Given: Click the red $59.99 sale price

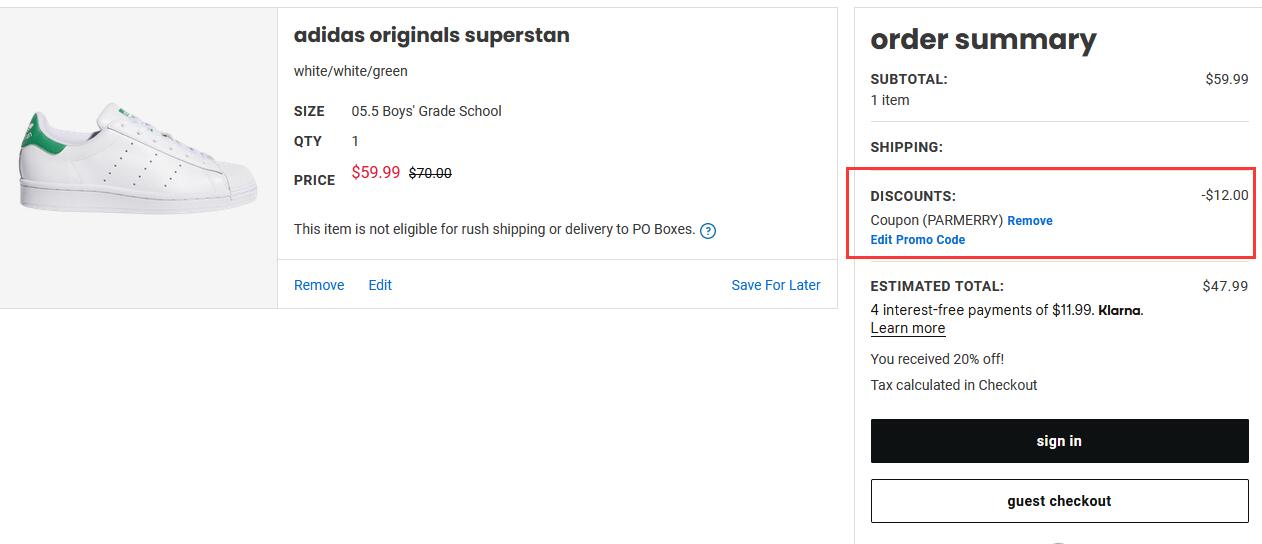Looking at the screenshot, I should (376, 172).
